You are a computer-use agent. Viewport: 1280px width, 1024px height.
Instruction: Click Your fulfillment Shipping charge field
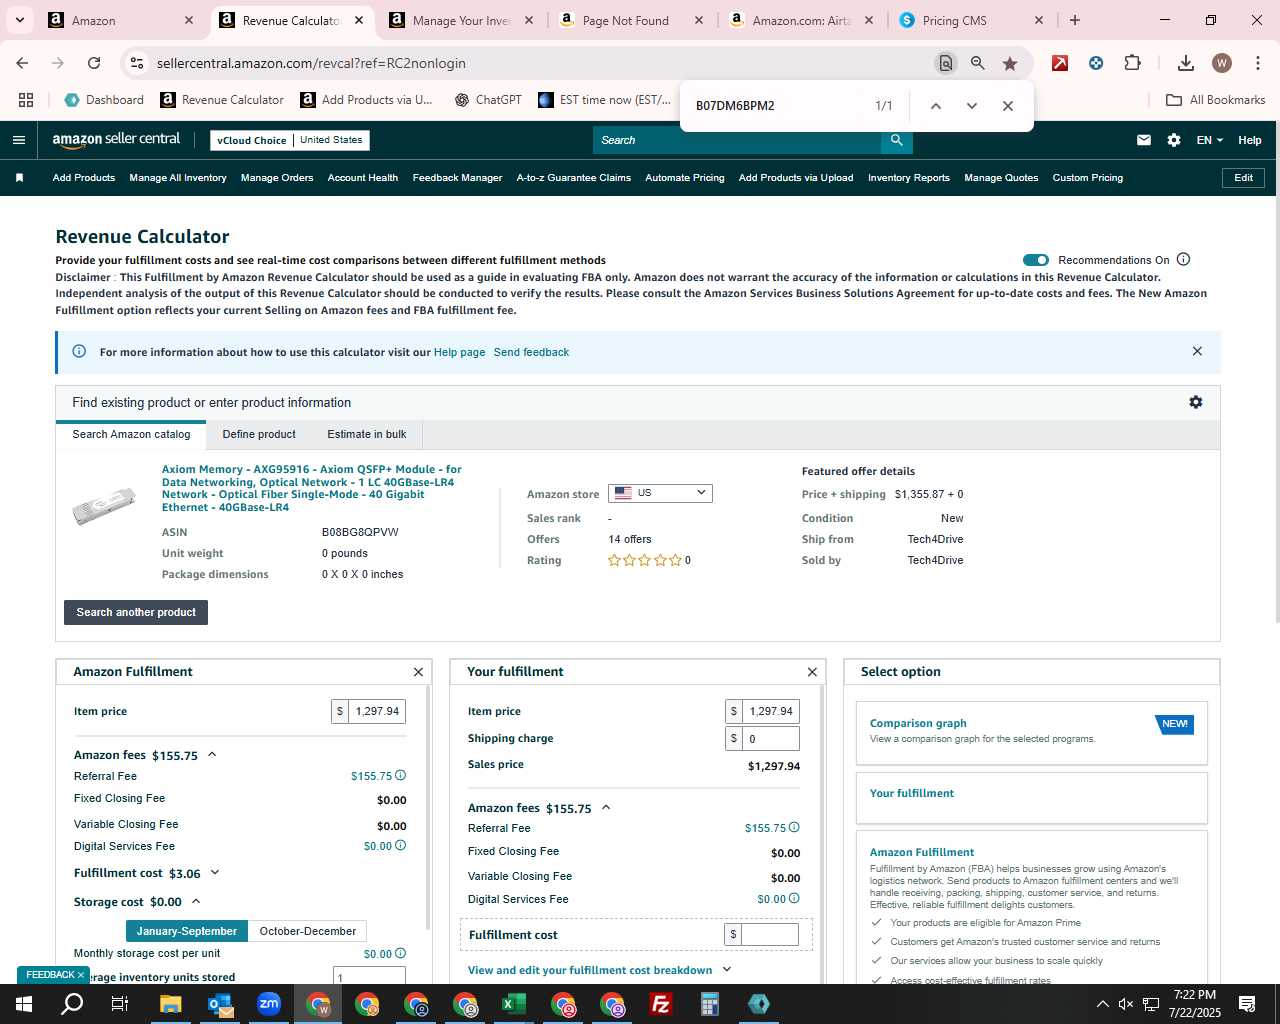[x=770, y=738]
